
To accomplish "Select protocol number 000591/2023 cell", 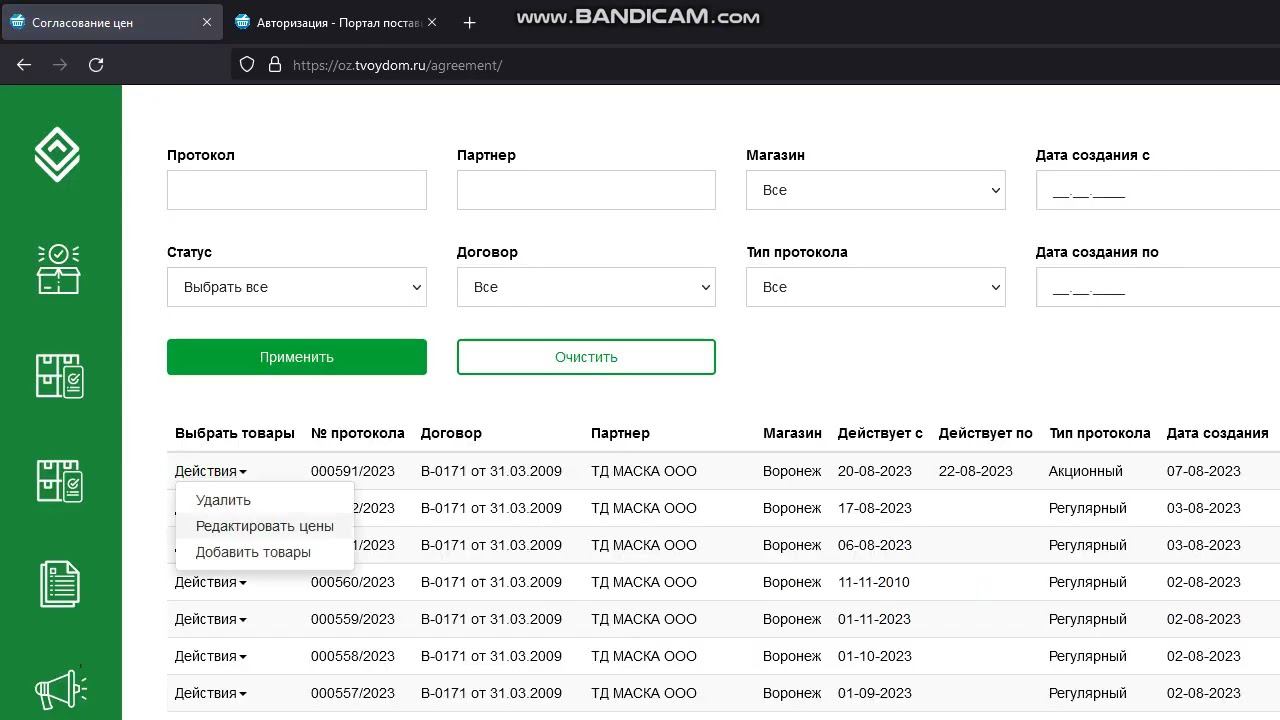I will [x=353, y=471].
